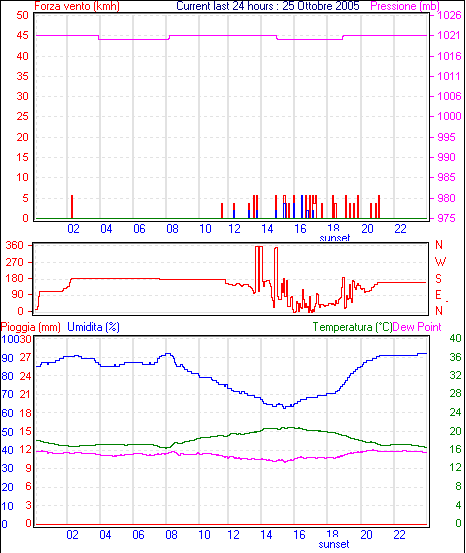Click the 1021 pressure axis value
This screenshot has height=553, width=466.
449,35
